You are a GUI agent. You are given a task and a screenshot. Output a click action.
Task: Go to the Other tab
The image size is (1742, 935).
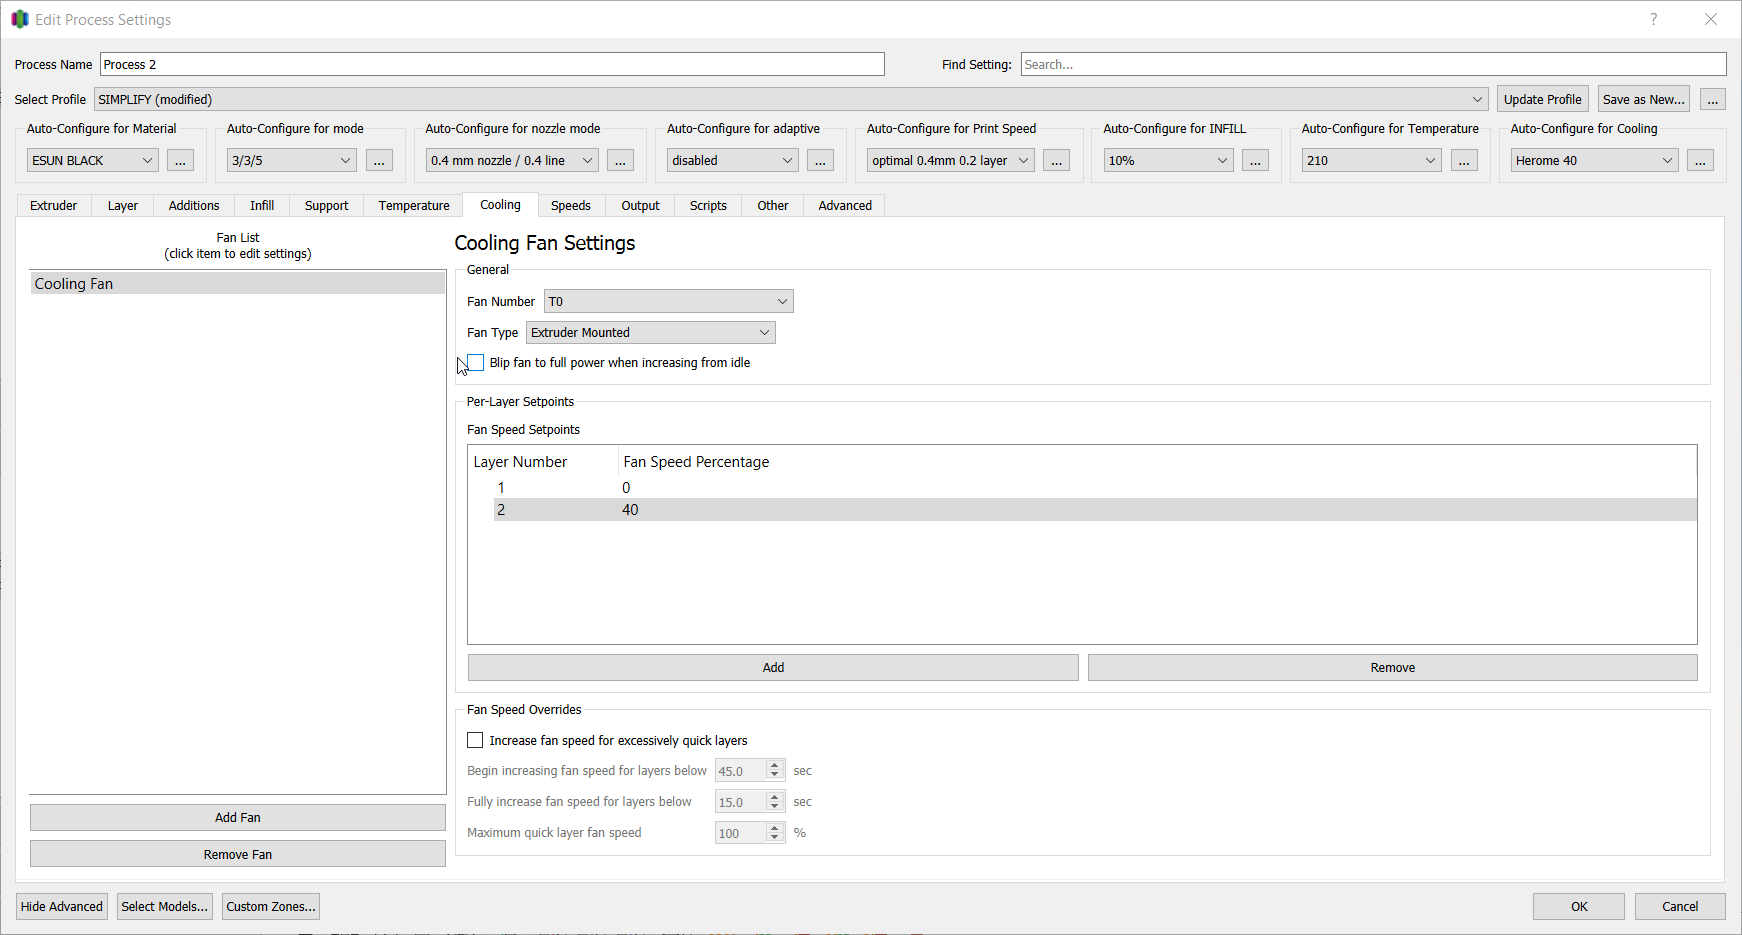point(773,205)
